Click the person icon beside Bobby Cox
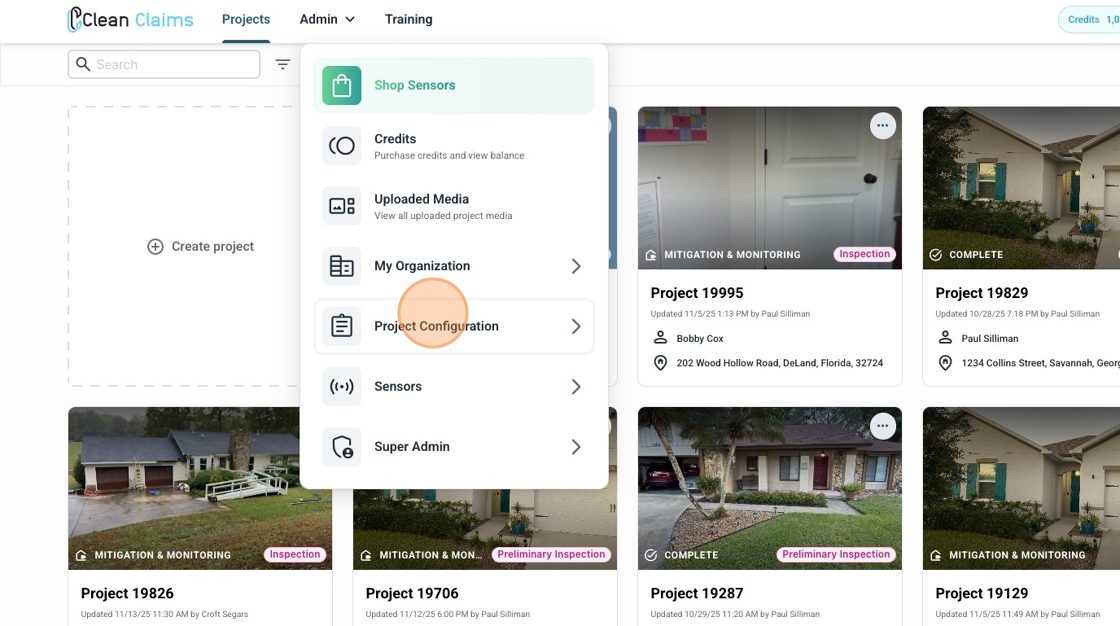 (660, 337)
